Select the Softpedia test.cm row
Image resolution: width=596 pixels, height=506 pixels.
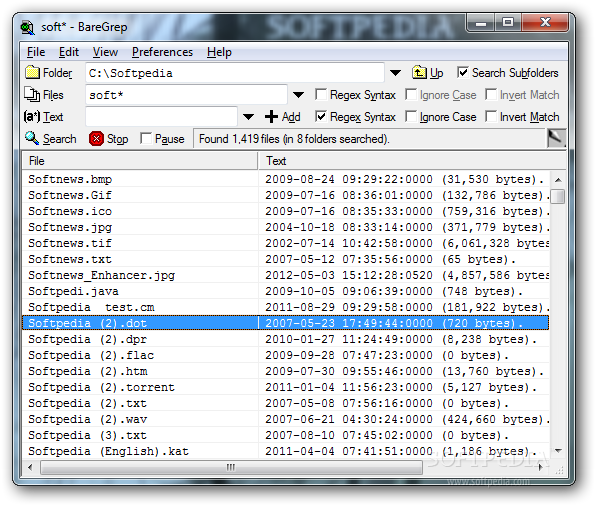pyautogui.click(x=285, y=307)
